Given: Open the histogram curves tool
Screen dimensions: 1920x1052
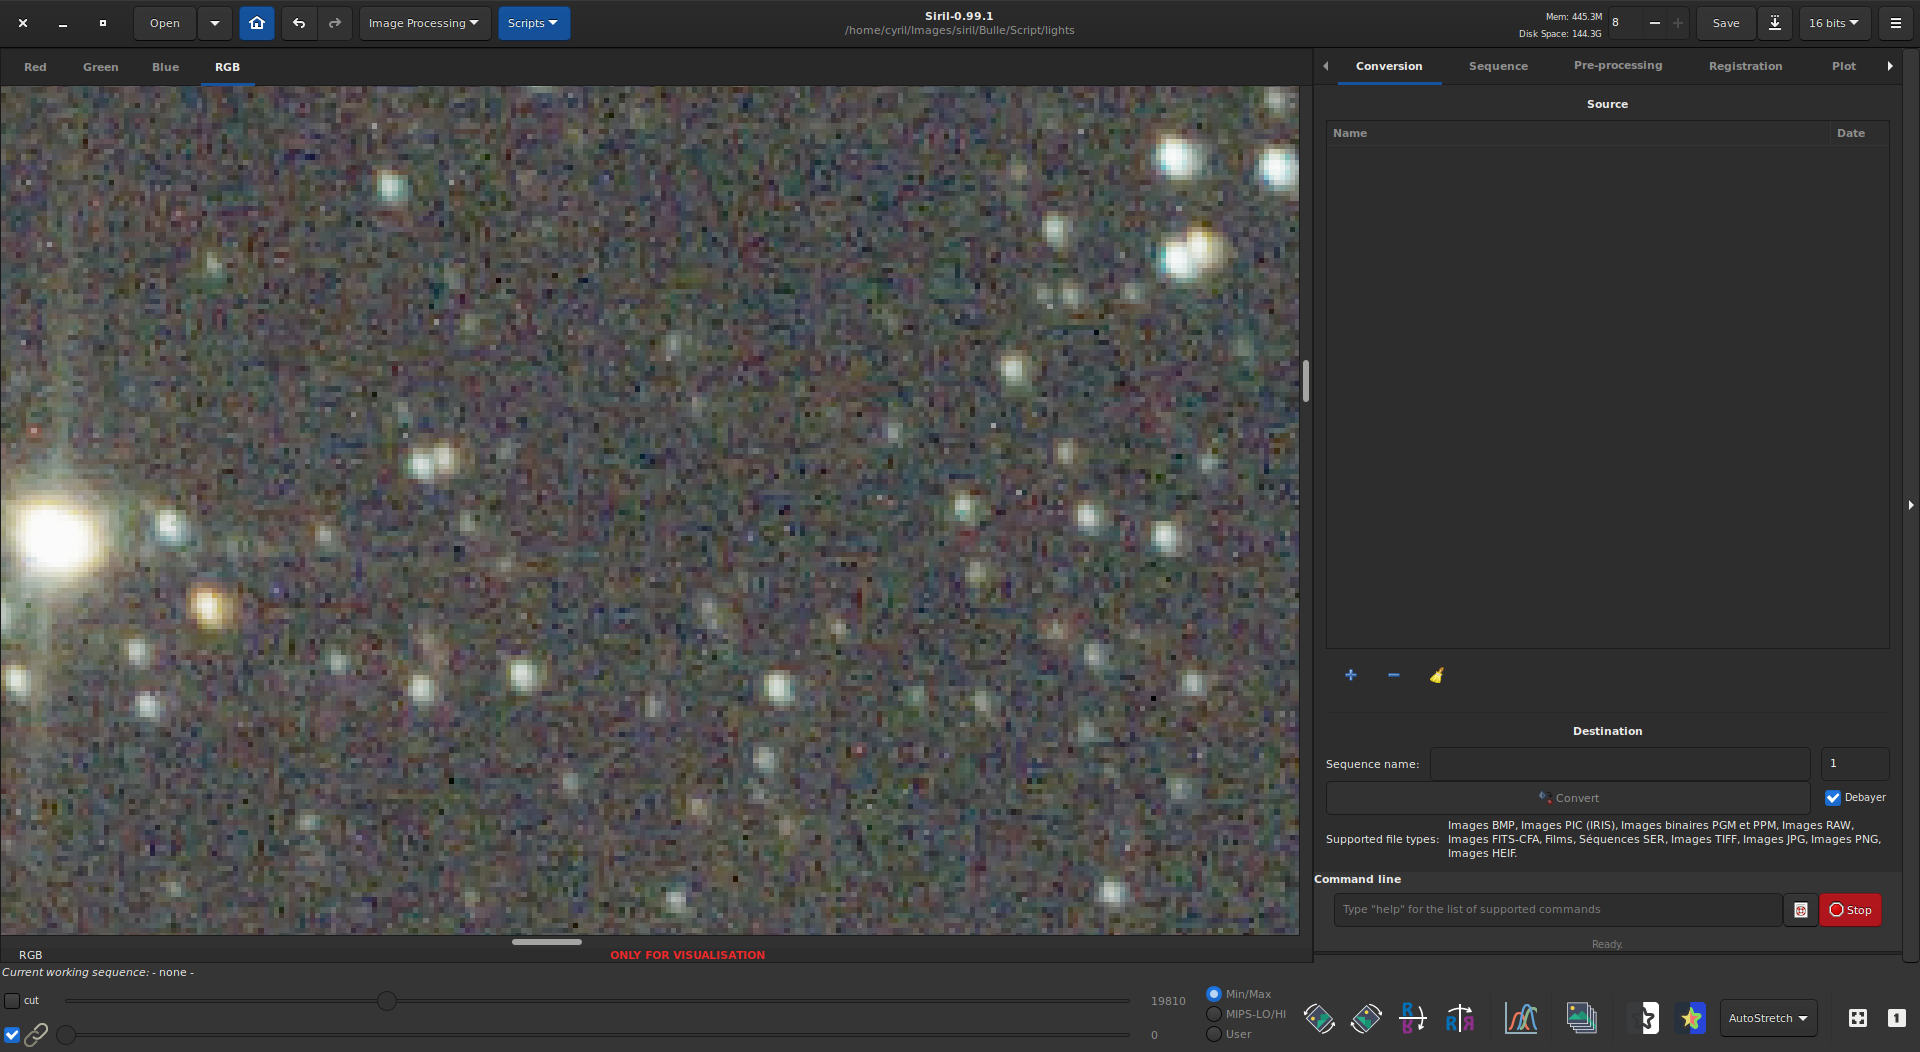Looking at the screenshot, I should 1521,1018.
